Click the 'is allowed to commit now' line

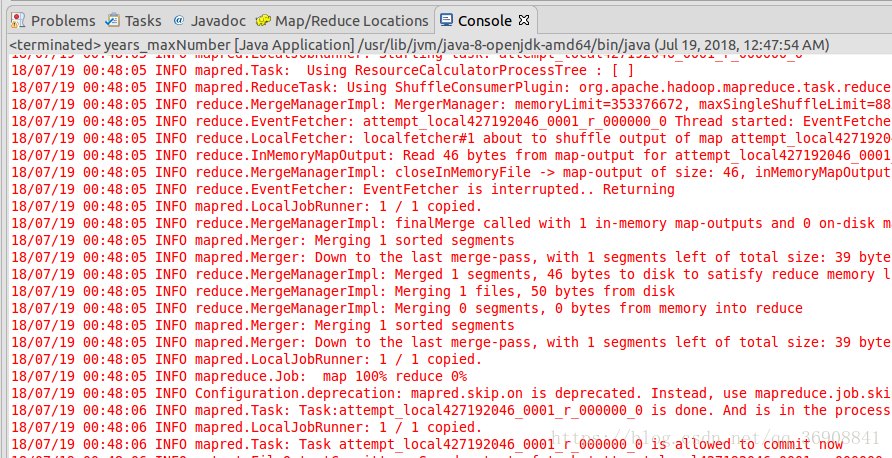(427, 445)
